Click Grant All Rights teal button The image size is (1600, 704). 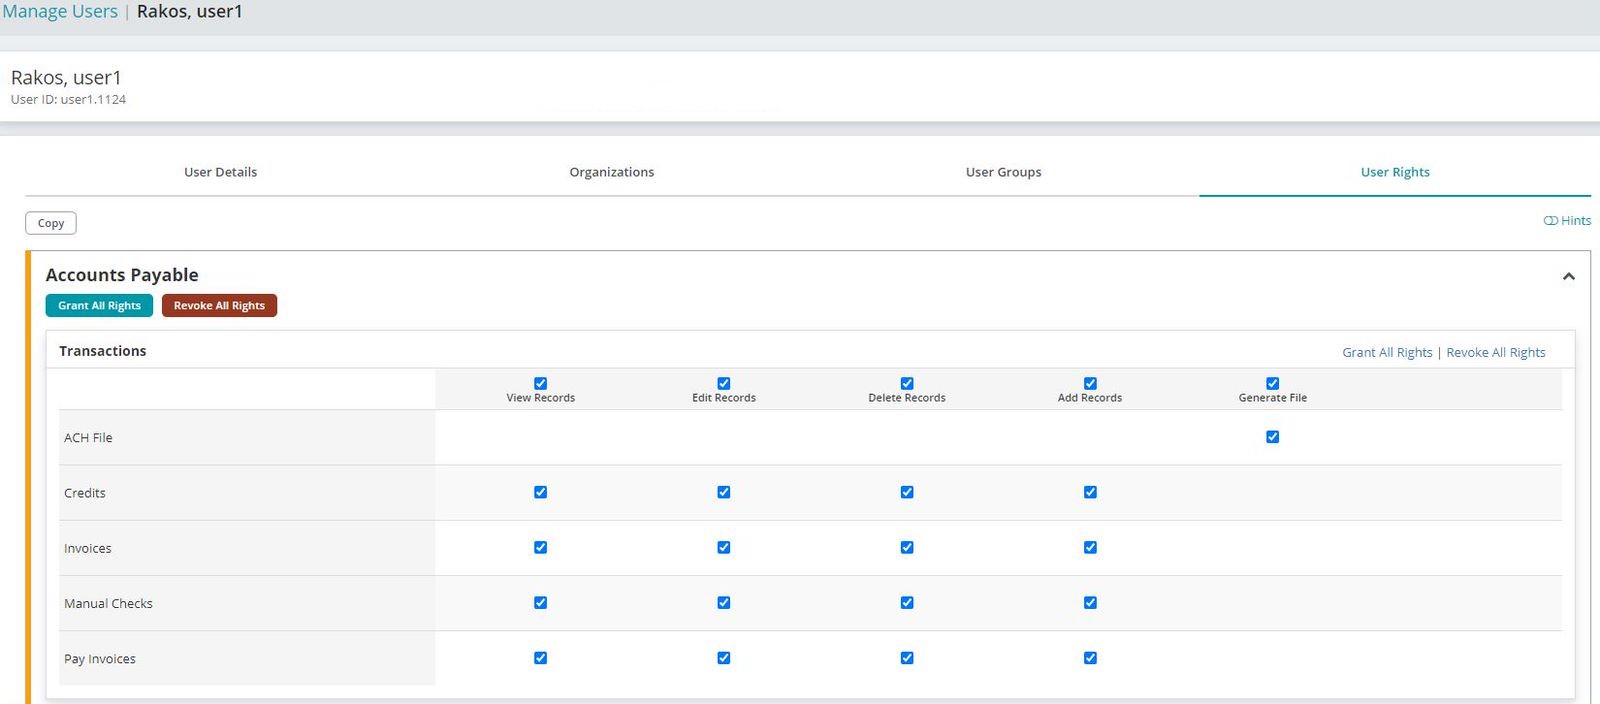[99, 306]
